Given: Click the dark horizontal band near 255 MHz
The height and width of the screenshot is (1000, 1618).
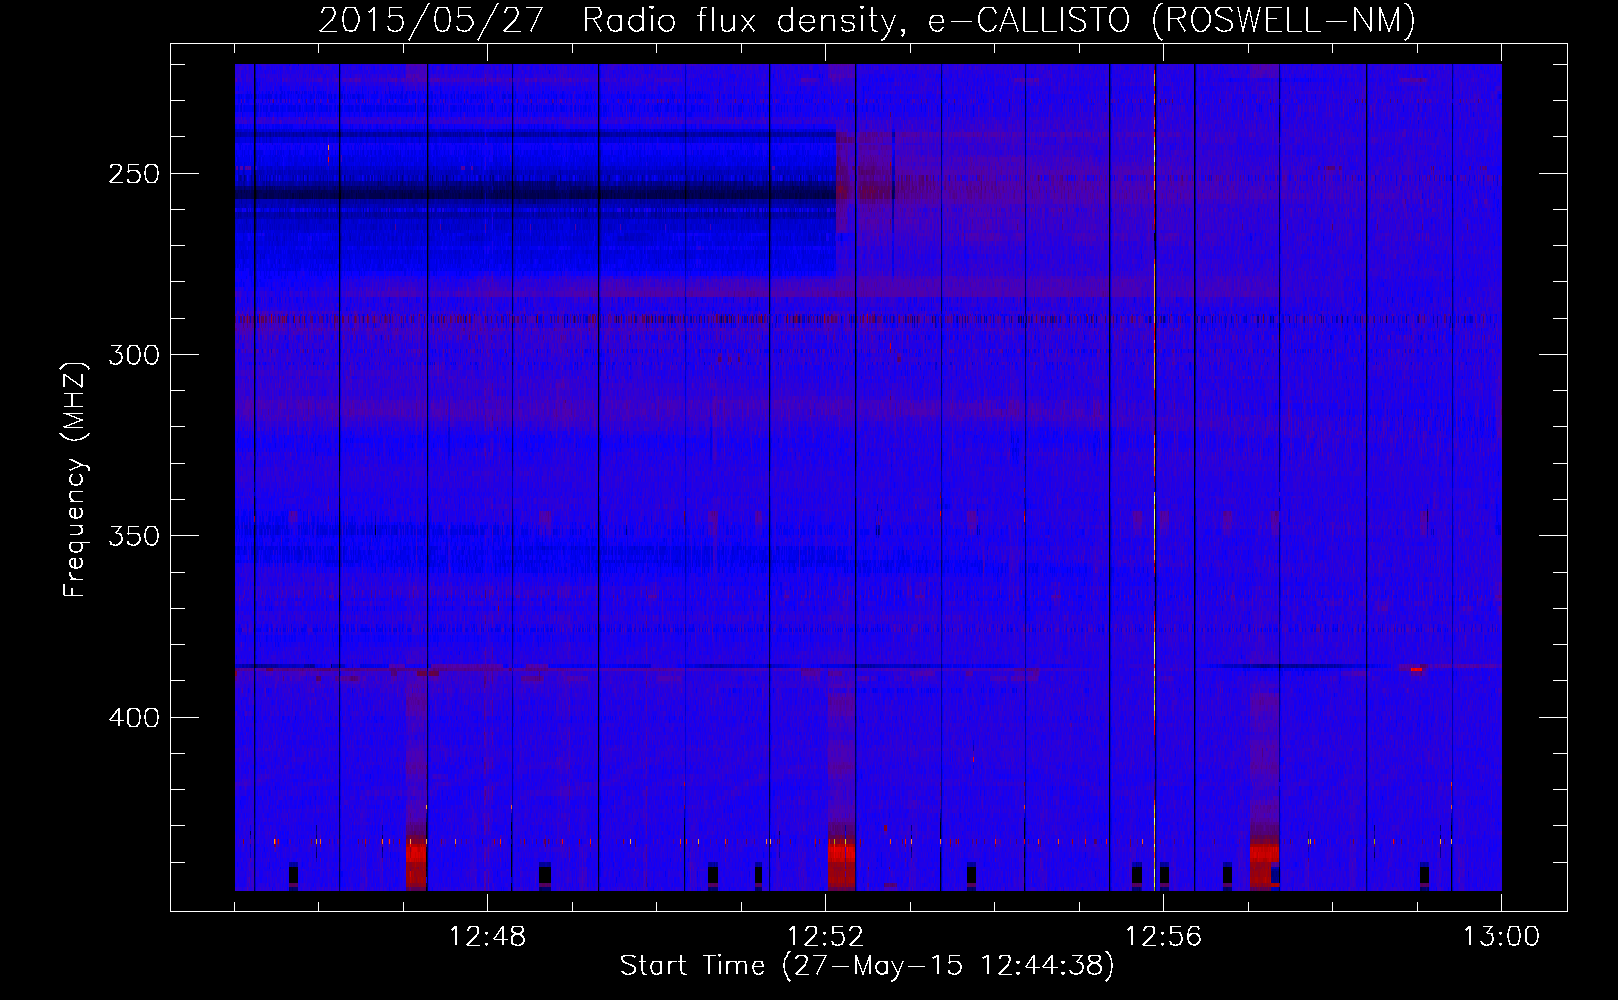Looking at the screenshot, I should point(535,193).
